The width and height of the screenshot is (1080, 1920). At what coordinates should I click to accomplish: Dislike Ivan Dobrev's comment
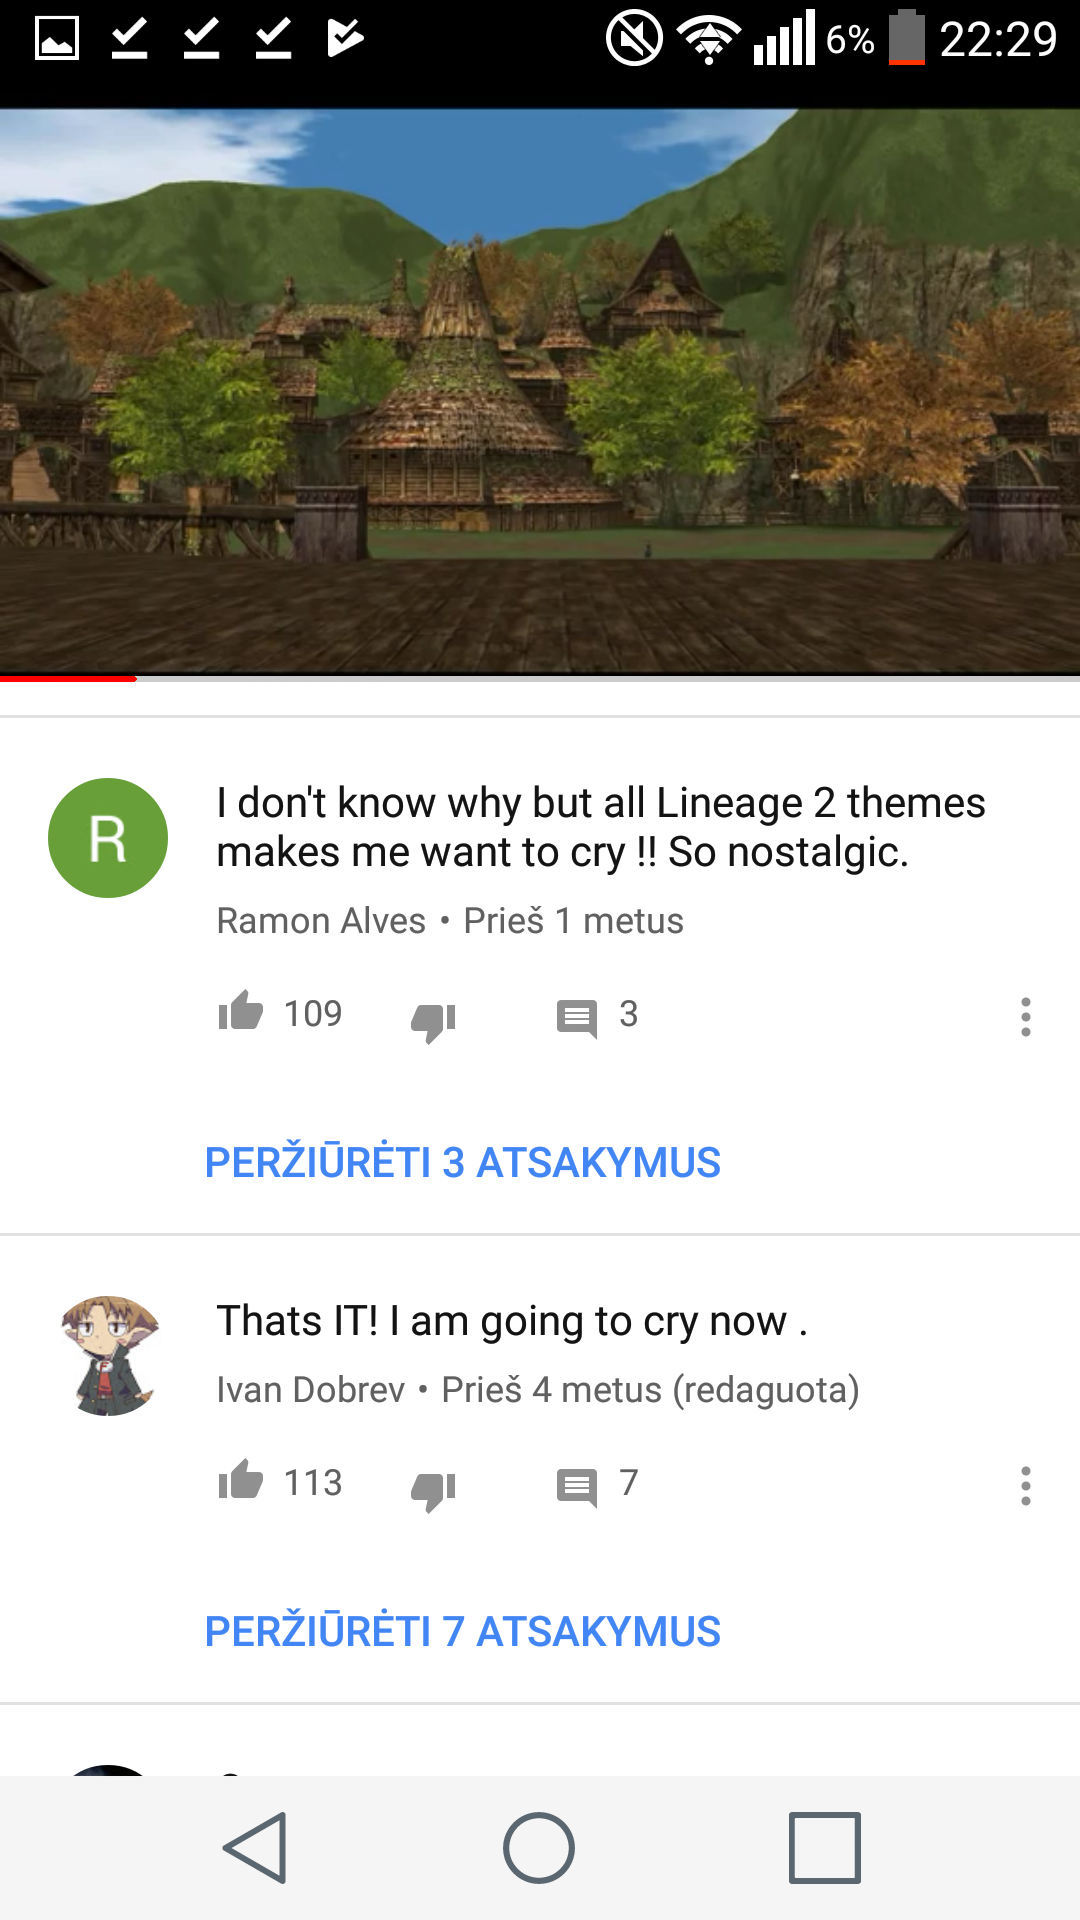coord(433,1490)
